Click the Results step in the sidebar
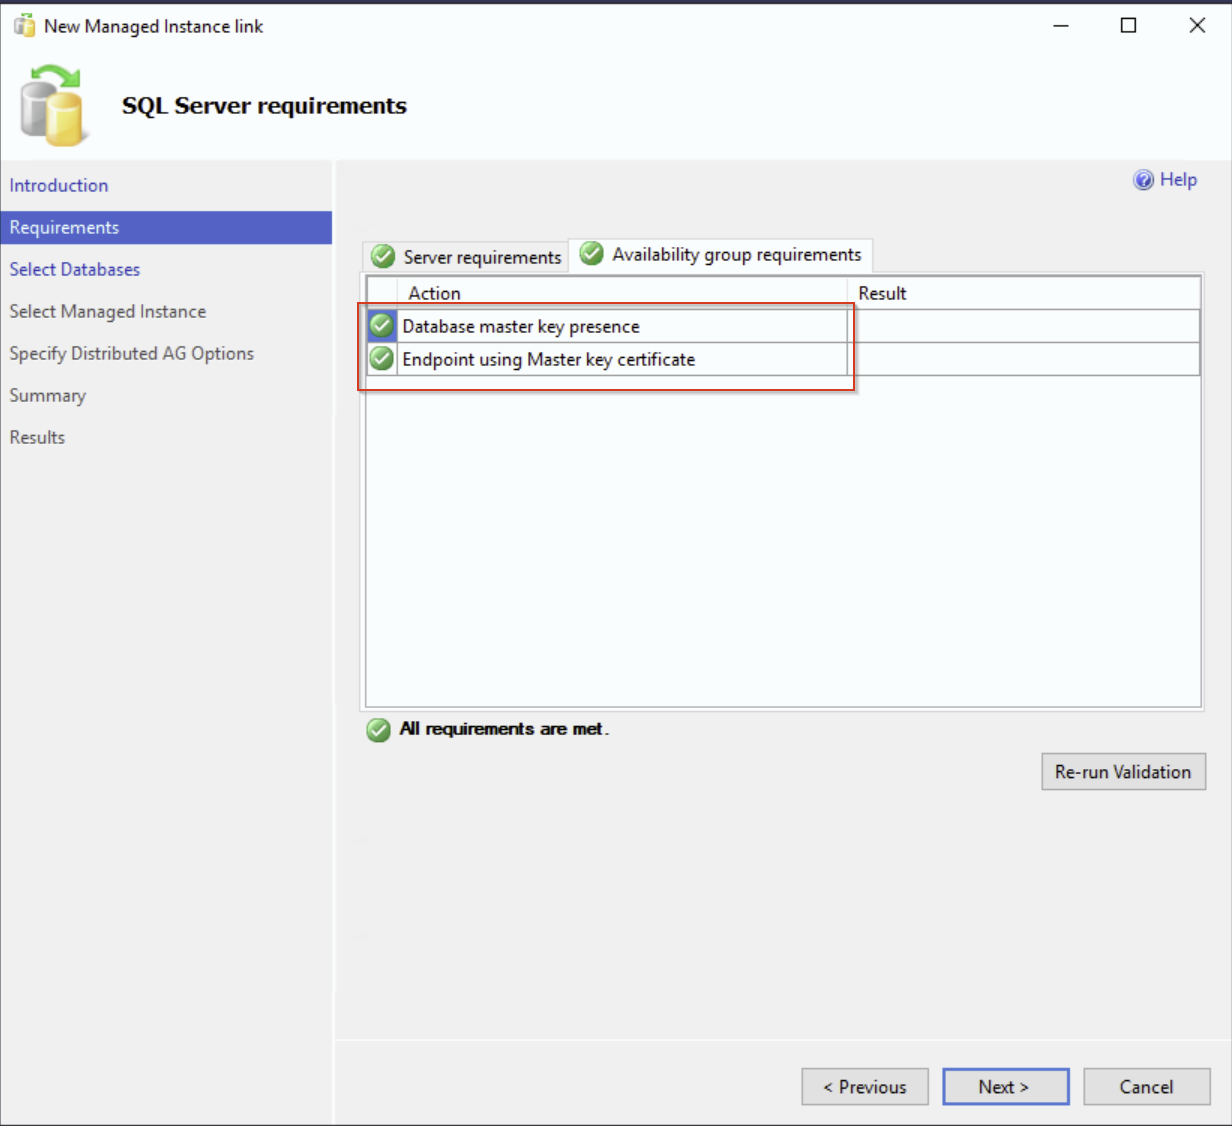 (x=37, y=437)
